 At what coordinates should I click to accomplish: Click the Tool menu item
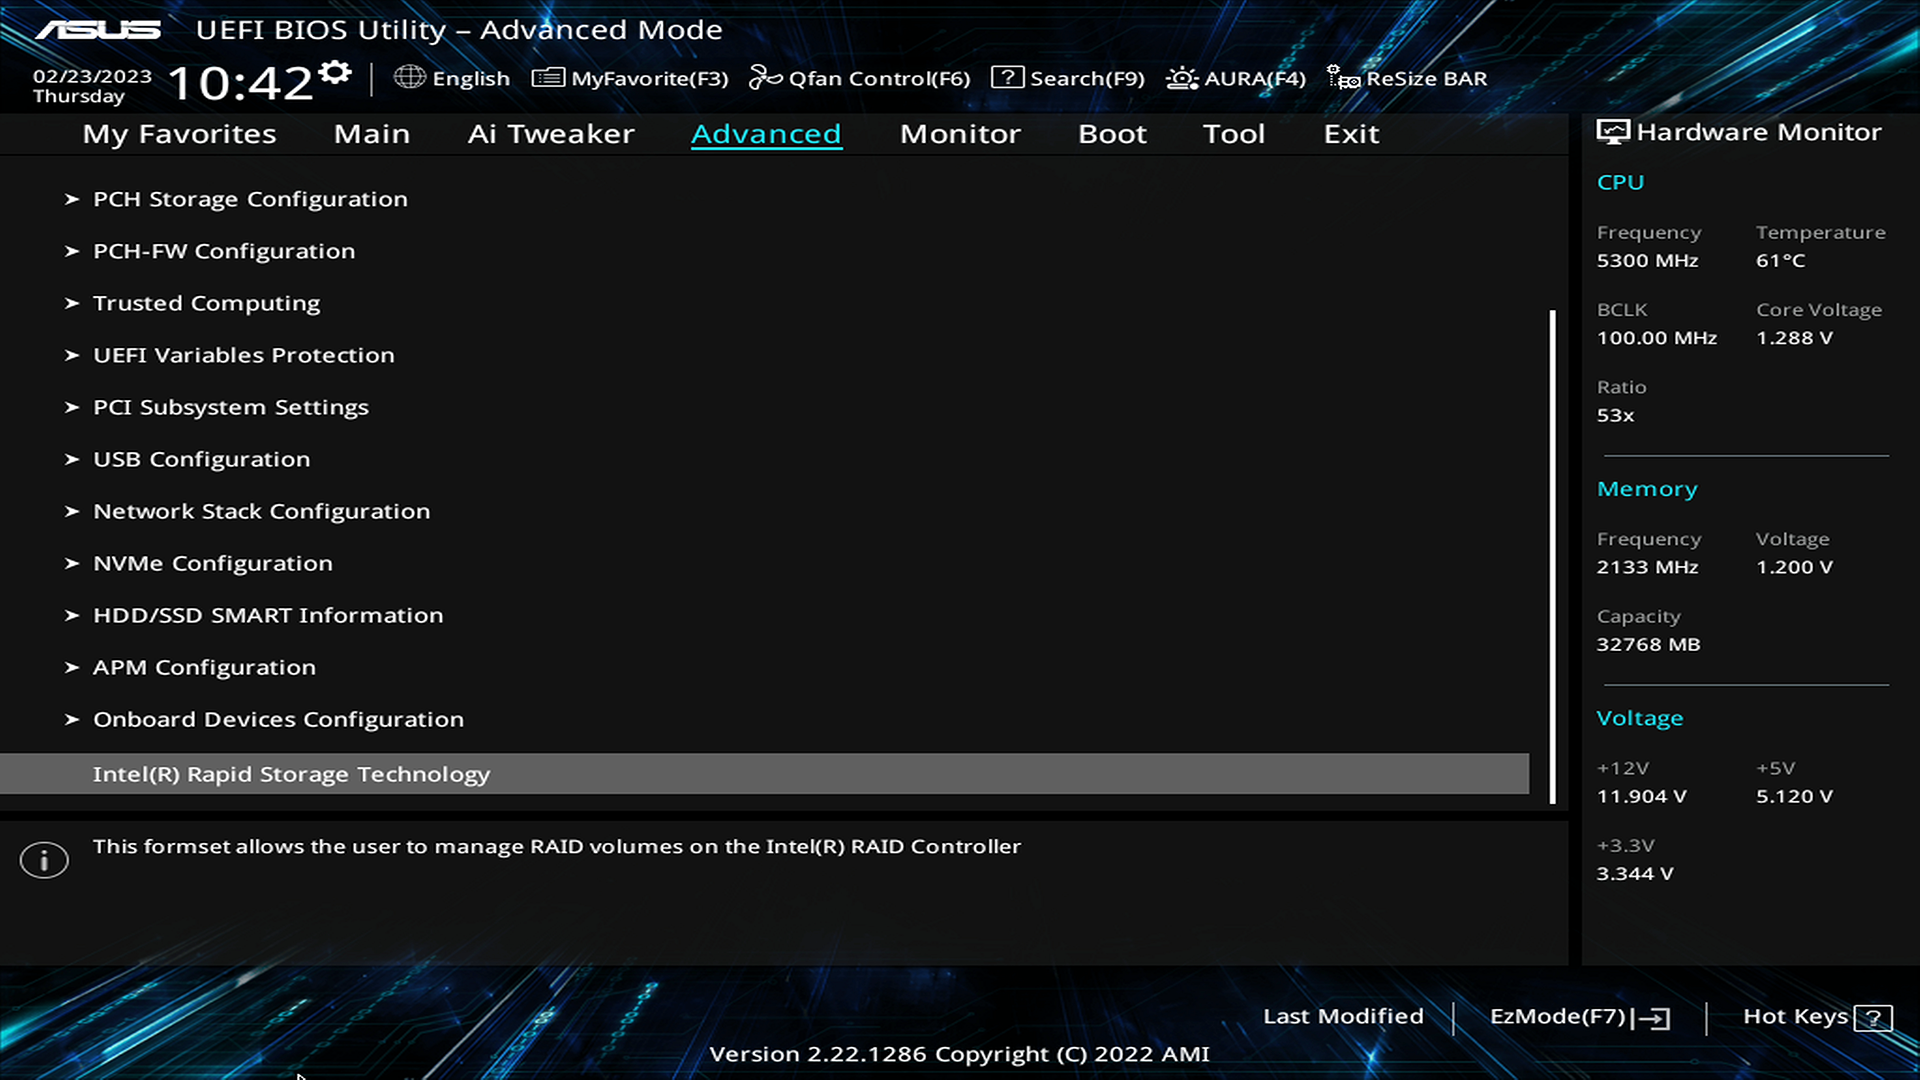(x=1234, y=132)
